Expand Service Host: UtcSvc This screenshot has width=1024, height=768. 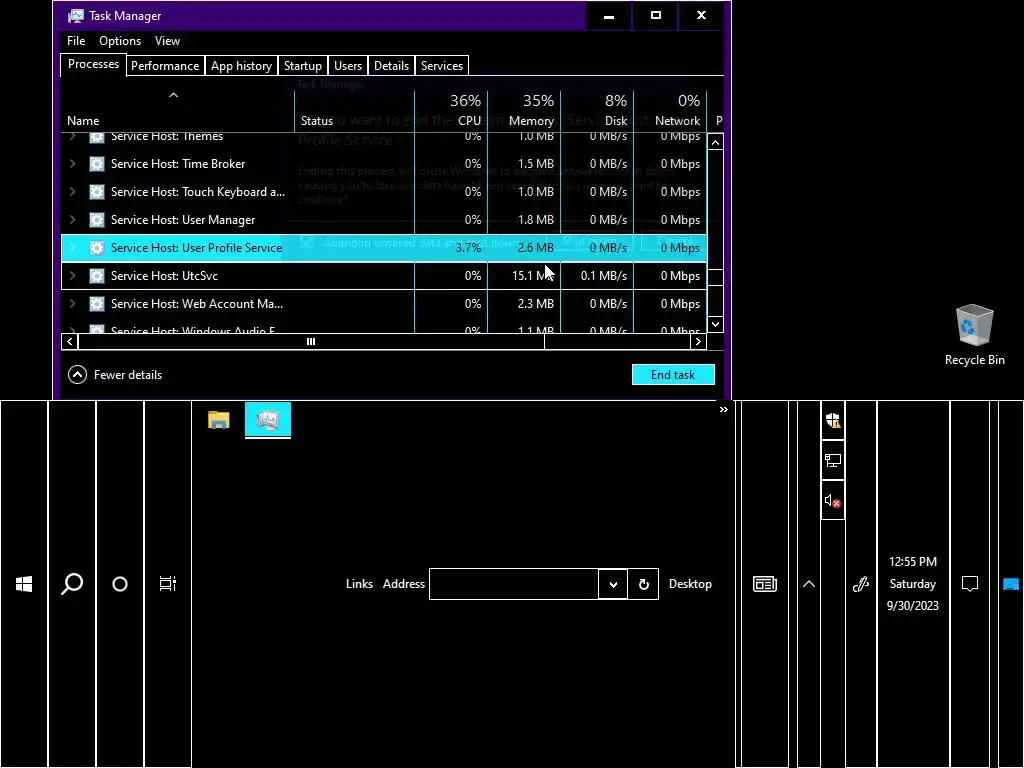click(72, 276)
